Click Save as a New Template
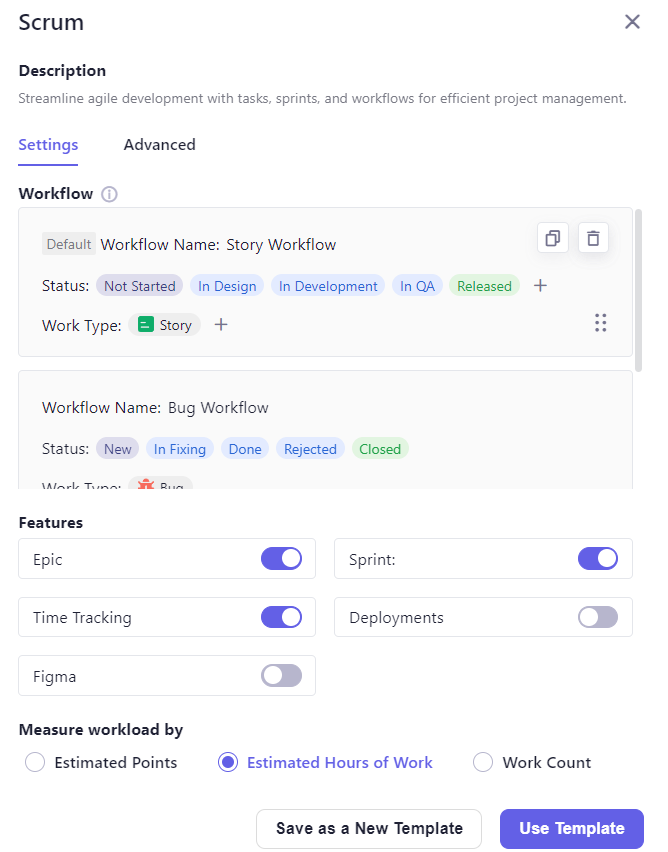 pyautogui.click(x=369, y=828)
